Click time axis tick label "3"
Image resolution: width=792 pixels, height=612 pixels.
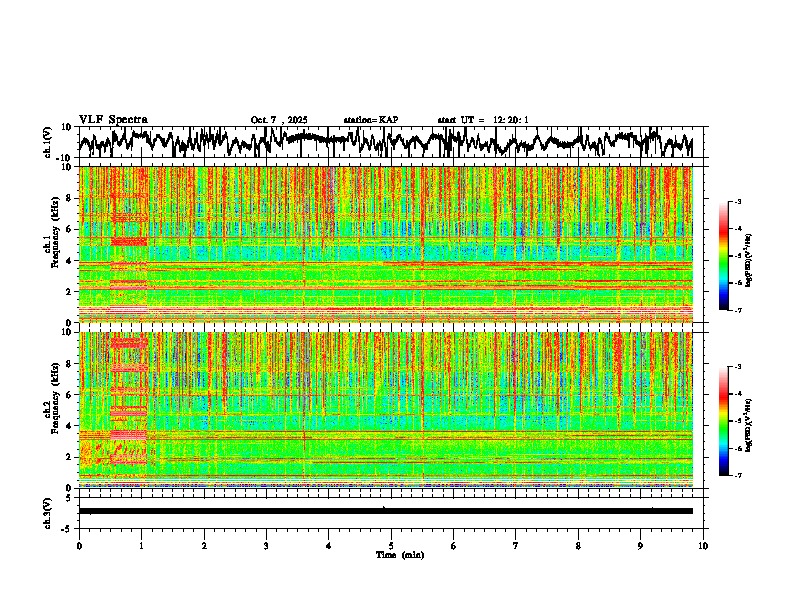click(x=266, y=546)
